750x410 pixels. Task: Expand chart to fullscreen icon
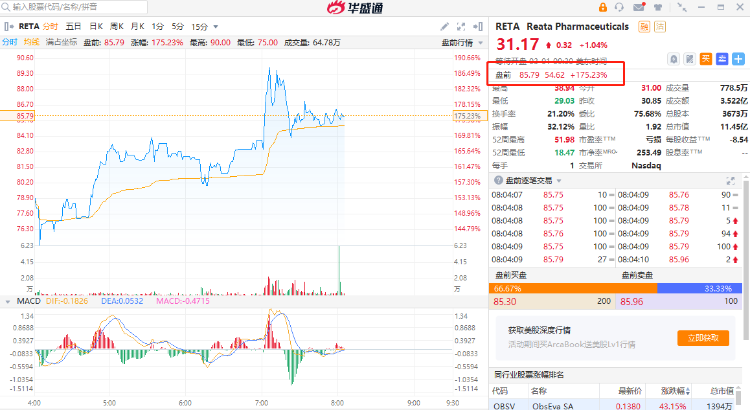point(461,26)
